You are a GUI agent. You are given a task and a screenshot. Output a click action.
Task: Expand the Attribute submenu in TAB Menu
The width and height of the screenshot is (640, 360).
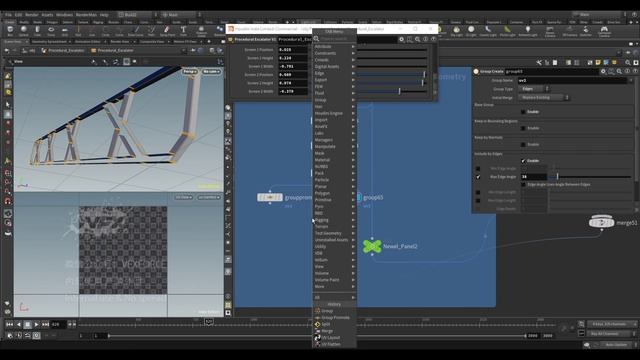point(334,47)
